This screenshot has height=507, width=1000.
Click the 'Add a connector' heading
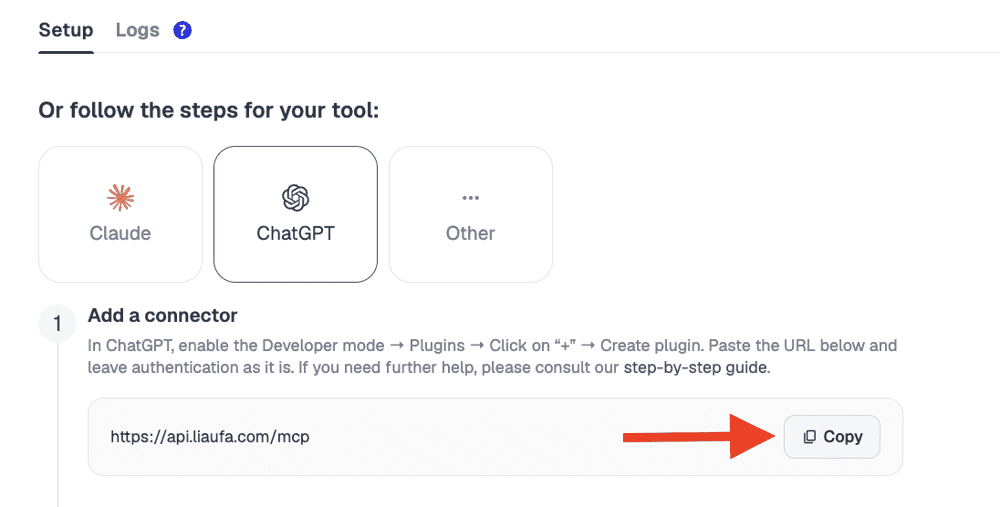click(163, 315)
